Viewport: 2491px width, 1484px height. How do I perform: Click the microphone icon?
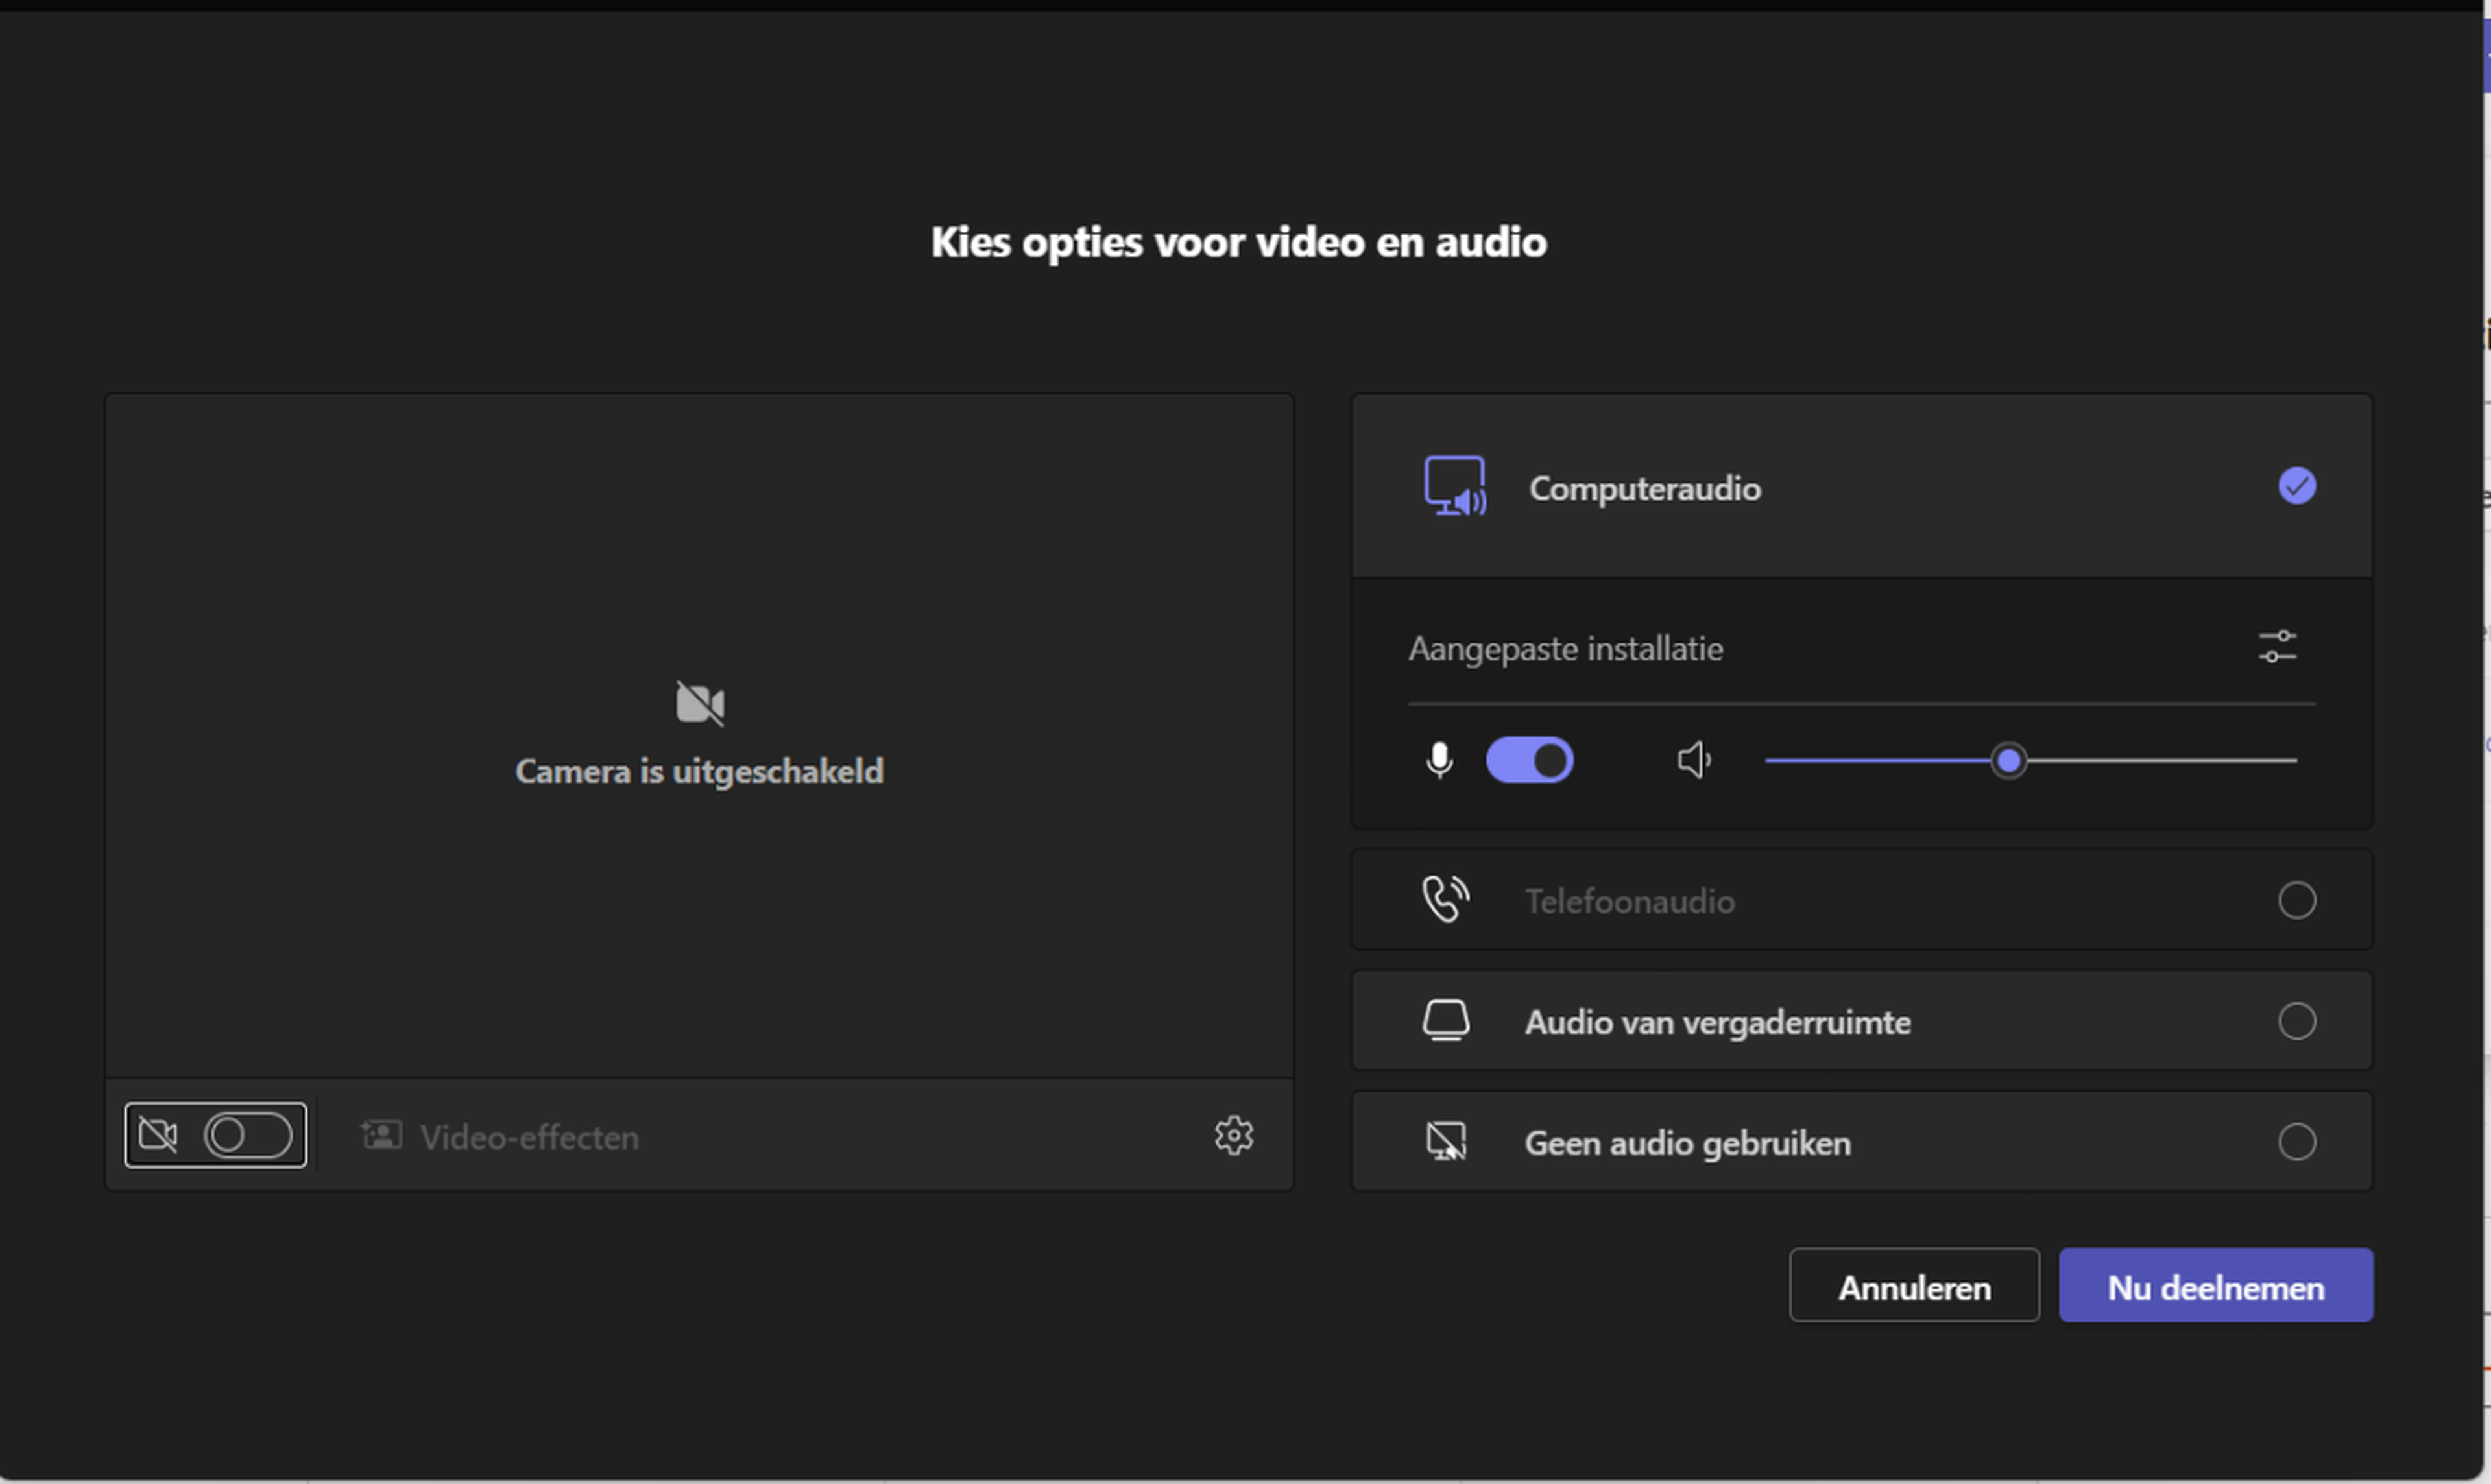click(1439, 760)
